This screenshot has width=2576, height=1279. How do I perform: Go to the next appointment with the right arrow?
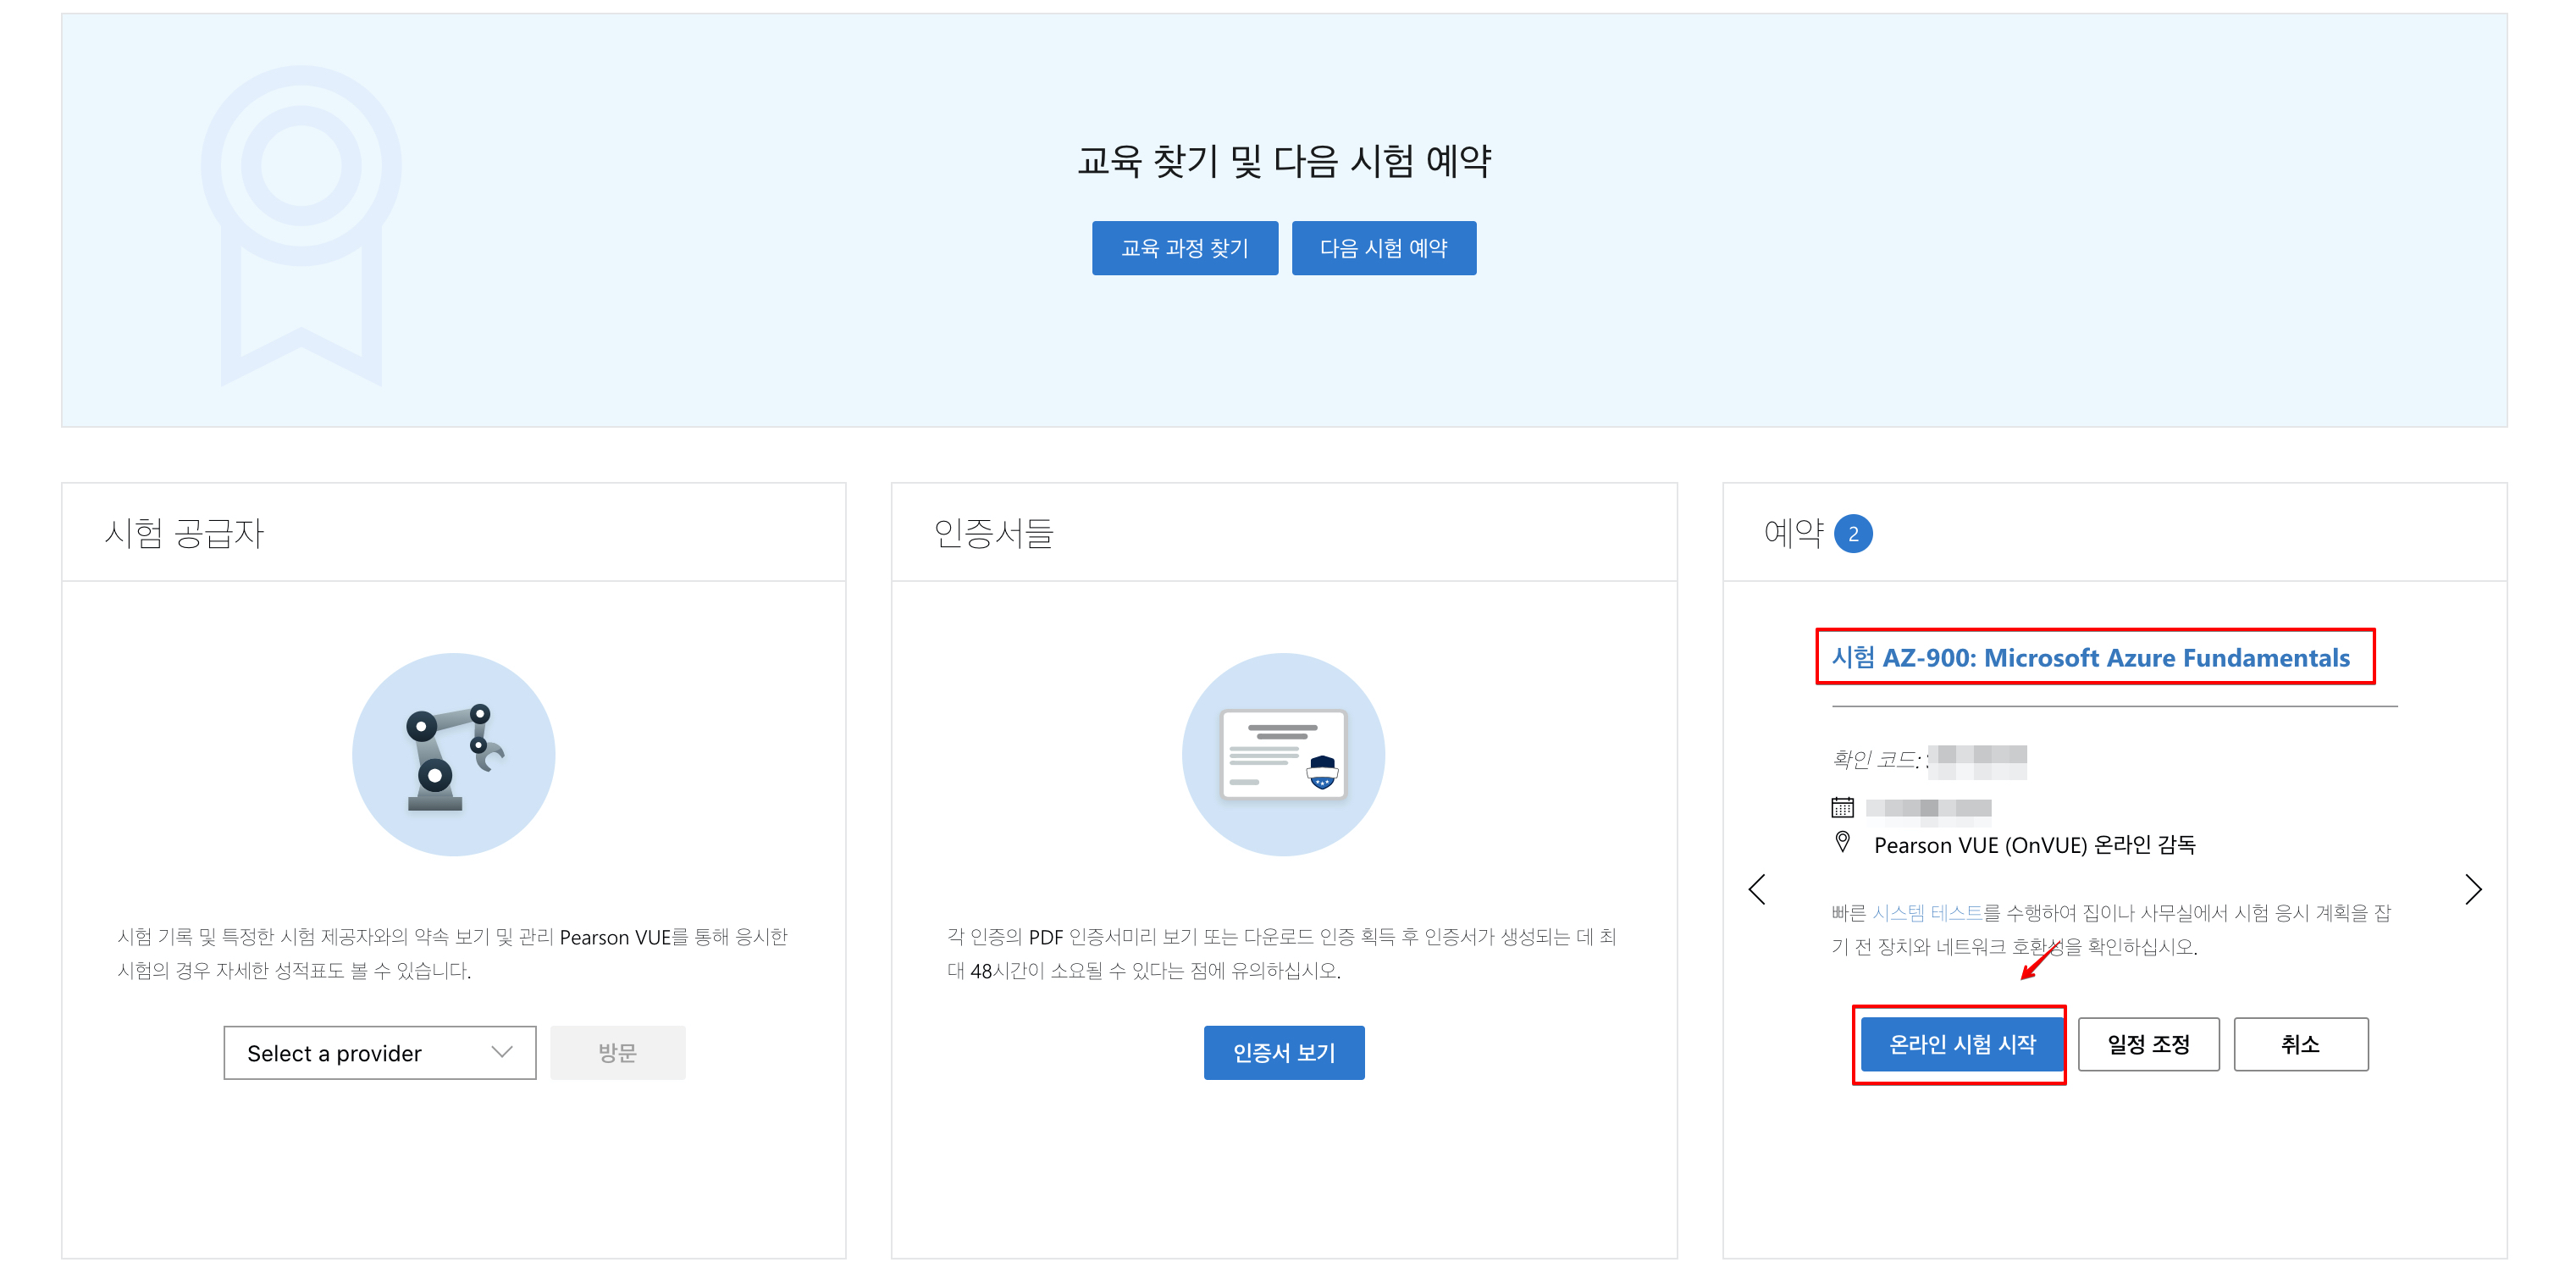[2473, 889]
